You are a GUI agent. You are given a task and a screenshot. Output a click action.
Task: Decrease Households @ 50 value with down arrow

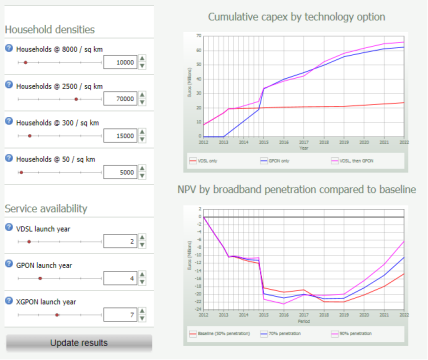click(x=142, y=176)
